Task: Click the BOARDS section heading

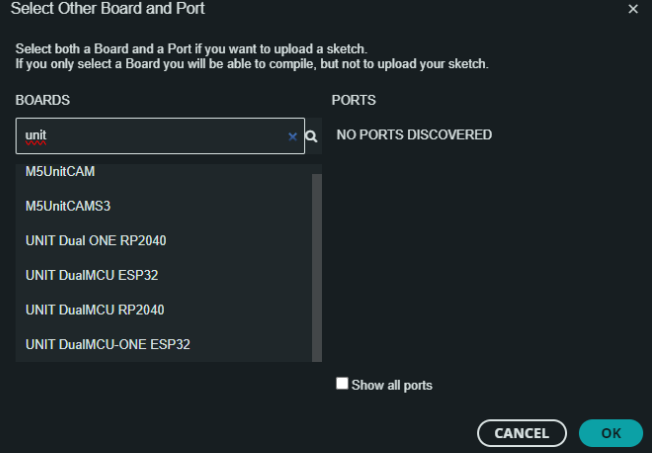Action: click(x=42, y=101)
